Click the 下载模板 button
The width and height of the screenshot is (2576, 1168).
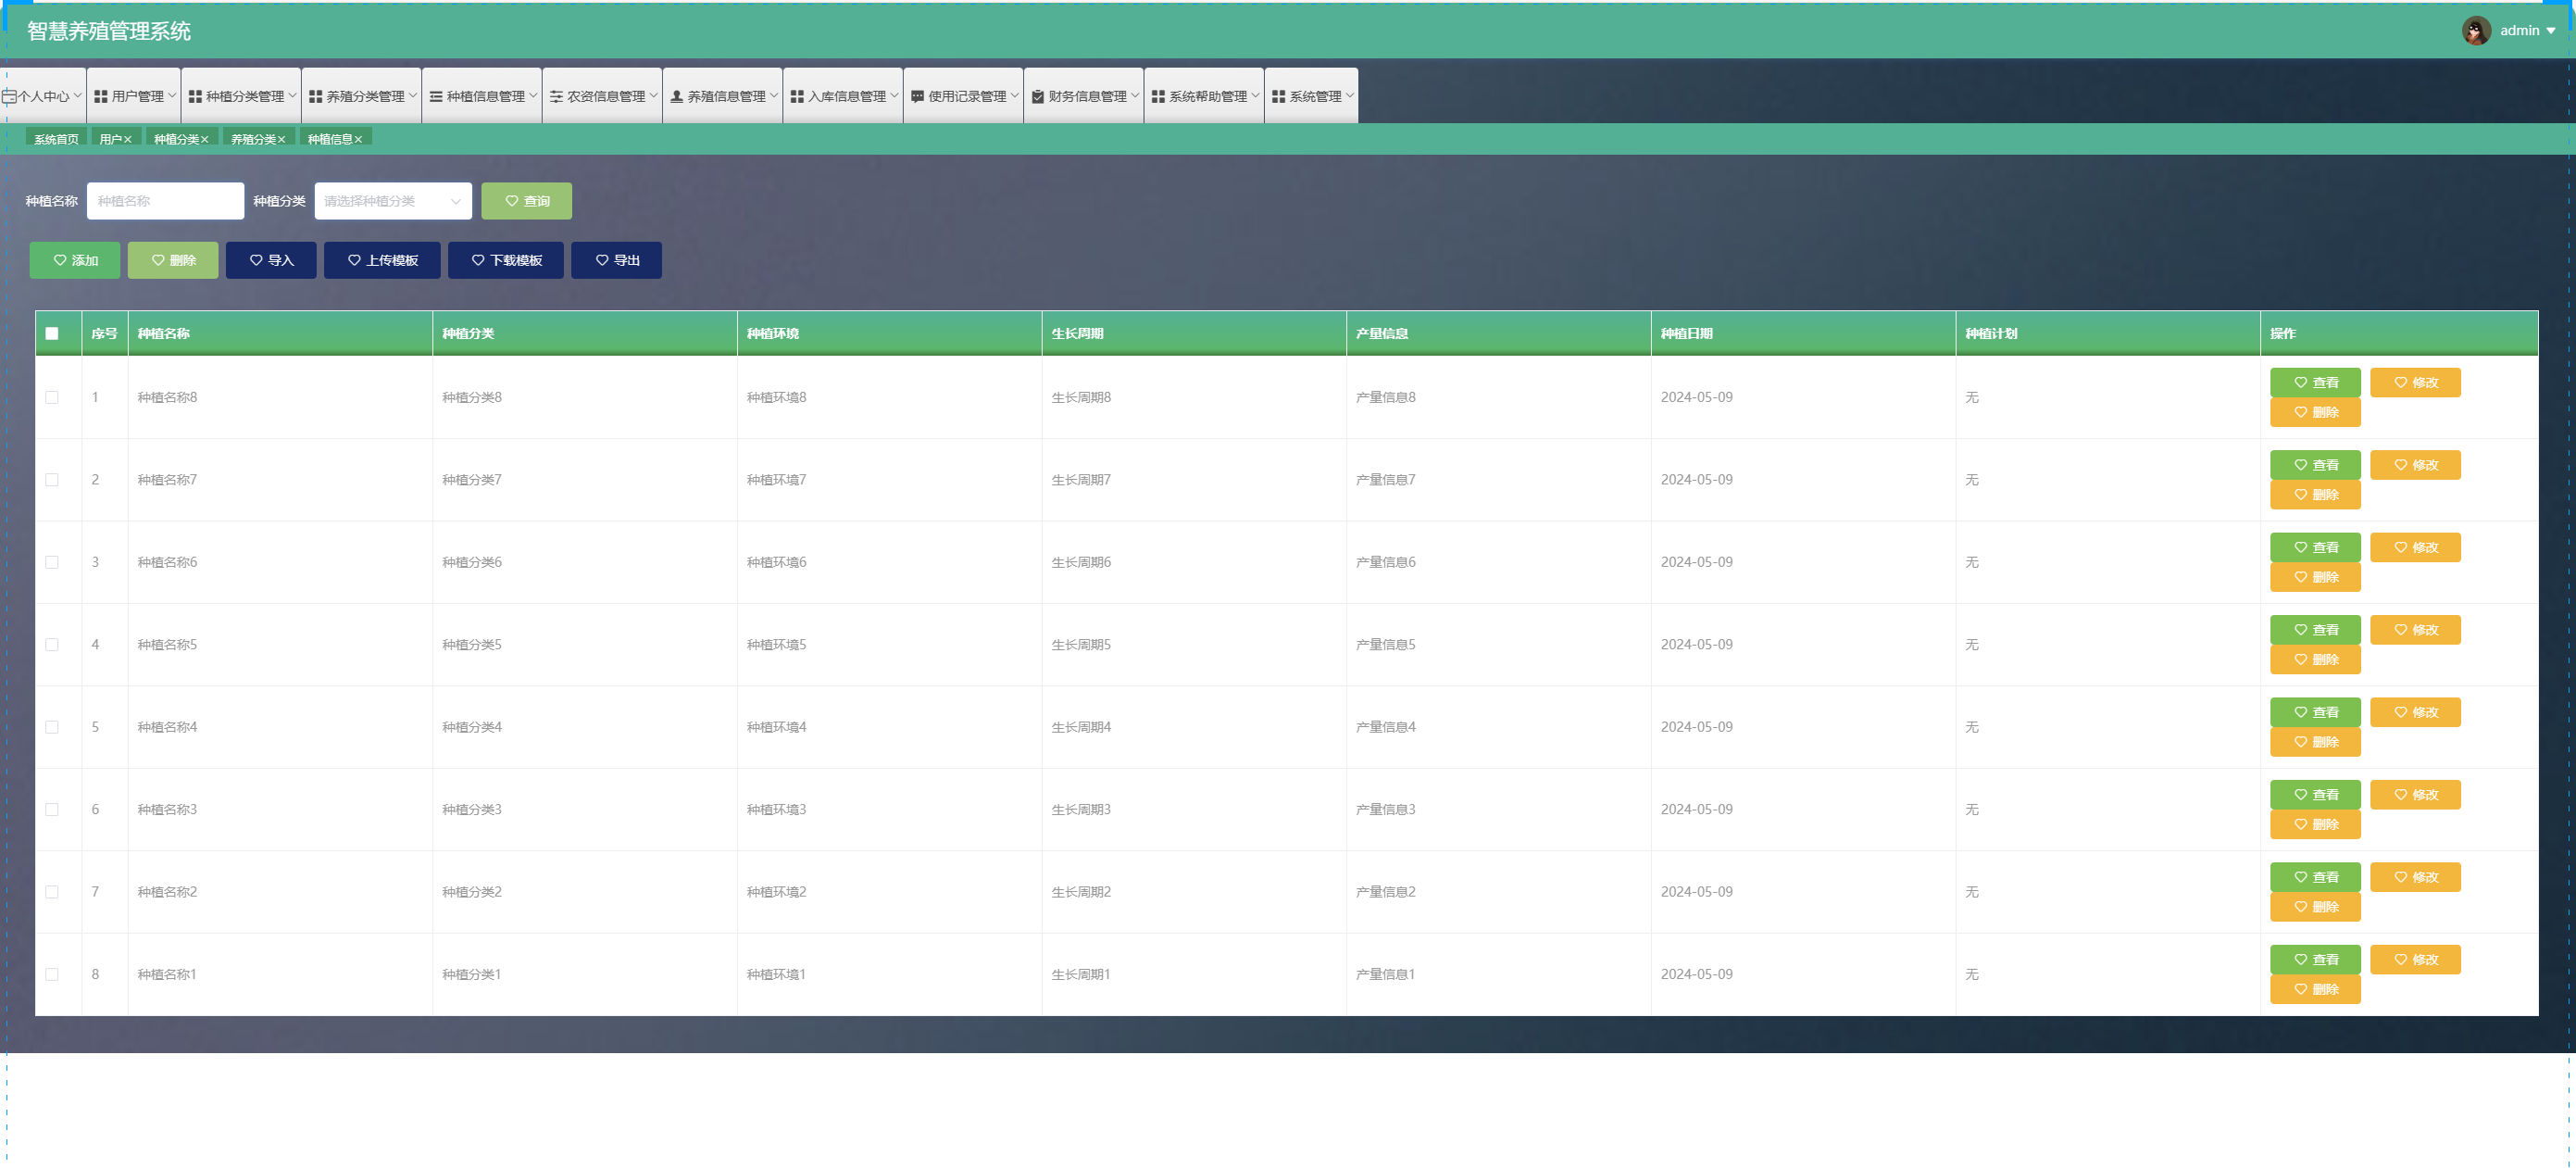[505, 260]
